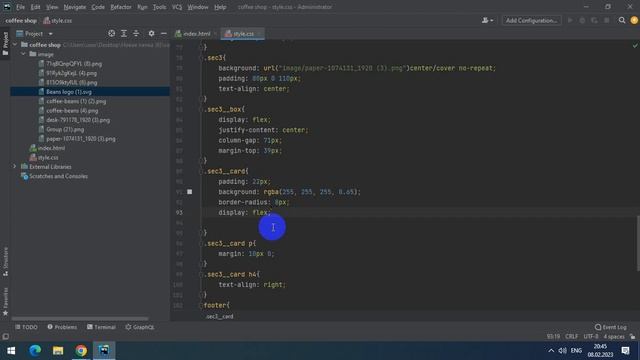Open the user account dropdown in toolbar

487,20
